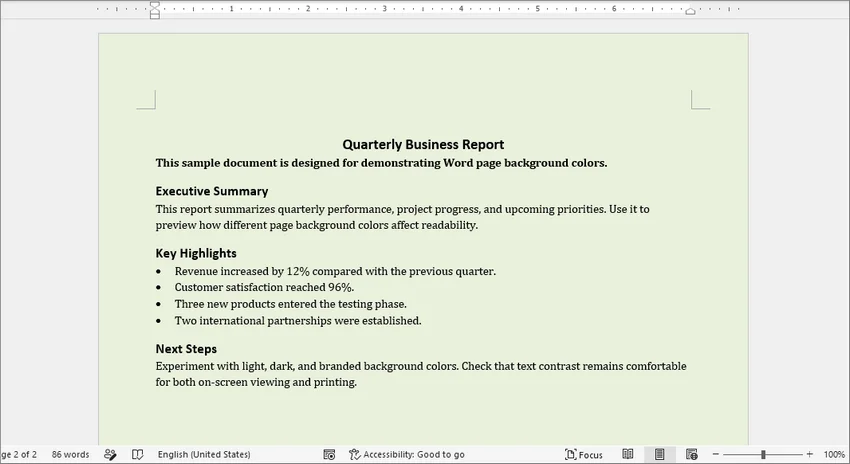Click the bullet 'Revenue increased by 12%'
This screenshot has height=464, width=850.
point(335,271)
